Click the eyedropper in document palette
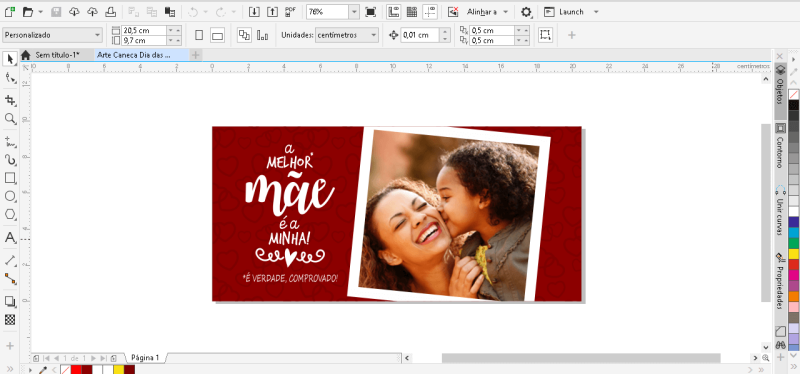 (43, 369)
